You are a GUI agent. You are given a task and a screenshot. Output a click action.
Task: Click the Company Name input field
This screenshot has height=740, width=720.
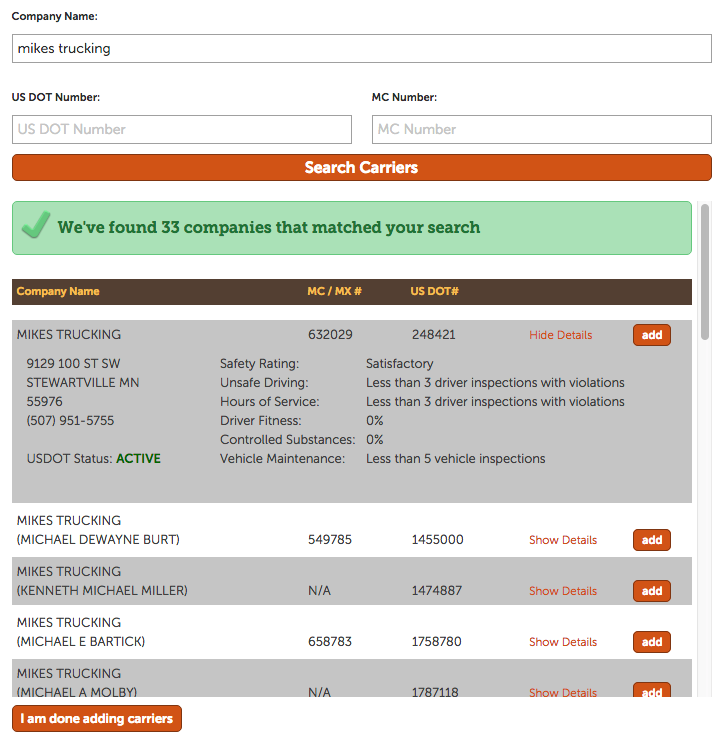pos(361,48)
